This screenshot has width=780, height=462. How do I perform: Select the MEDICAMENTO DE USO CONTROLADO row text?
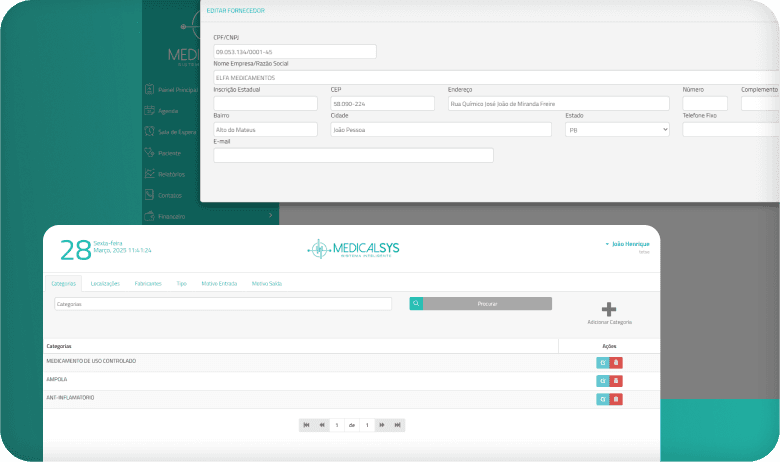[x=91, y=361]
